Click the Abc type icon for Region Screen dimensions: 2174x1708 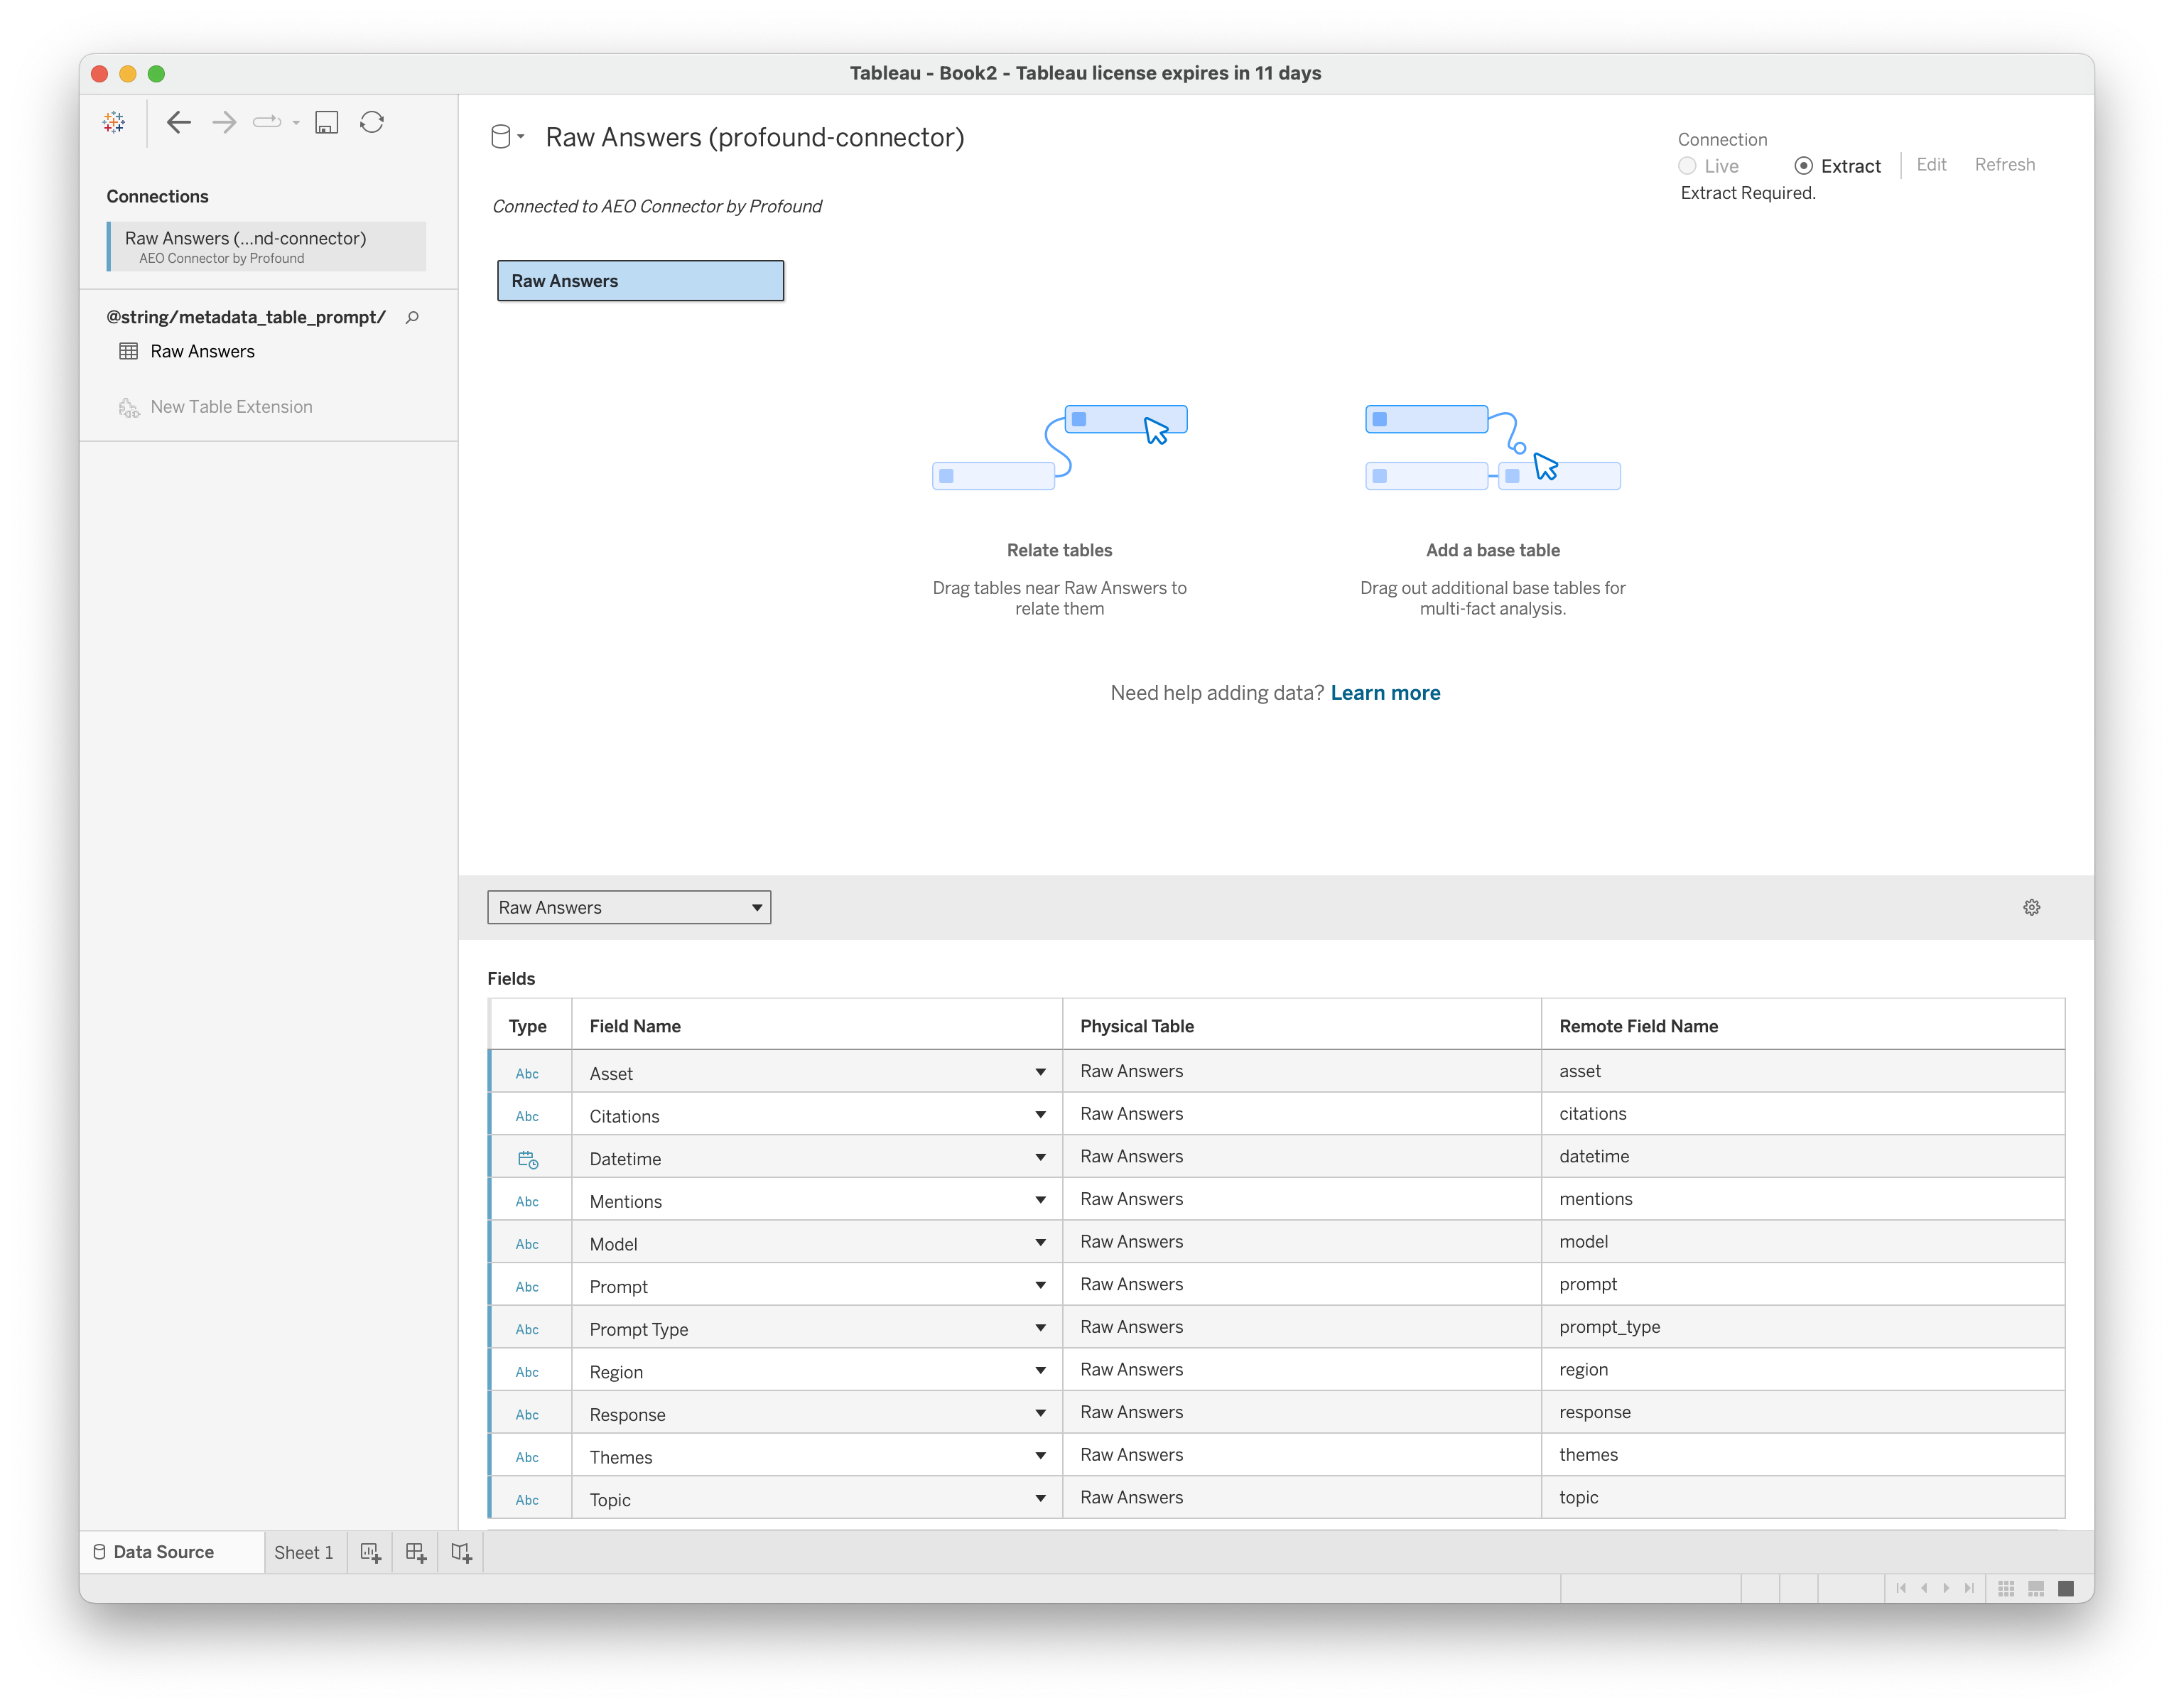527,1372
